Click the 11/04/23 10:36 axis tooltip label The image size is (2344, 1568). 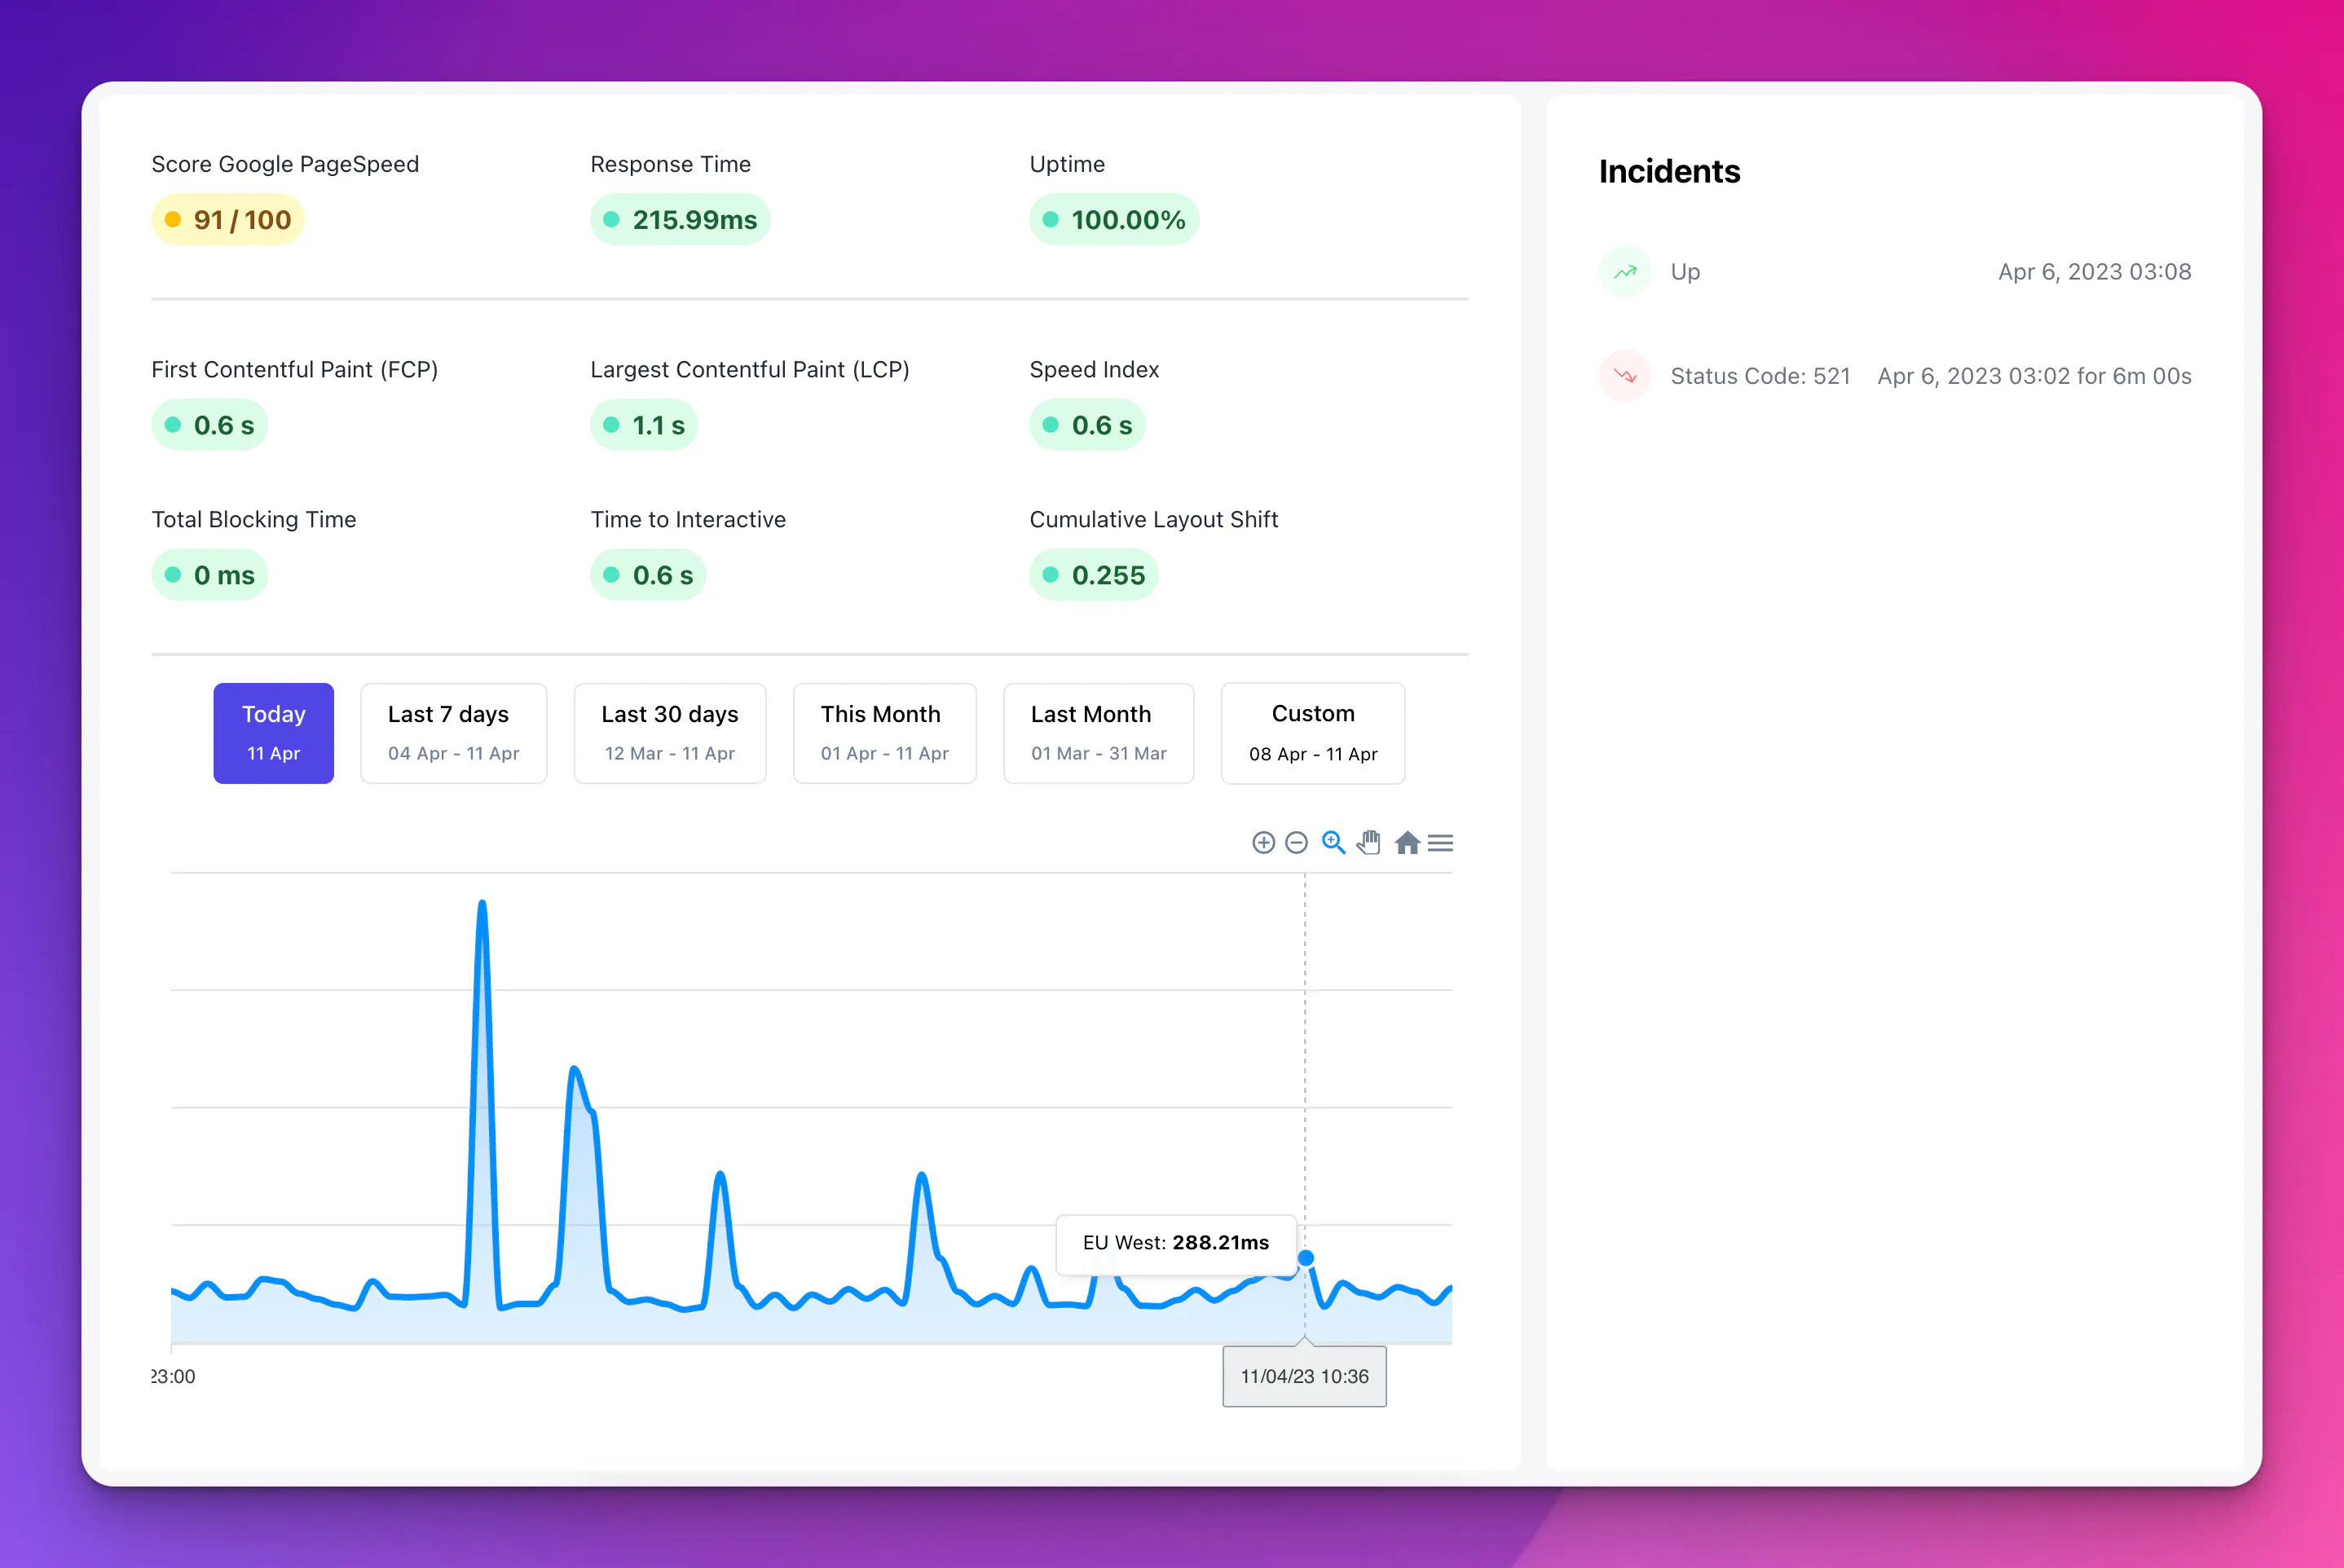[x=1304, y=1376]
